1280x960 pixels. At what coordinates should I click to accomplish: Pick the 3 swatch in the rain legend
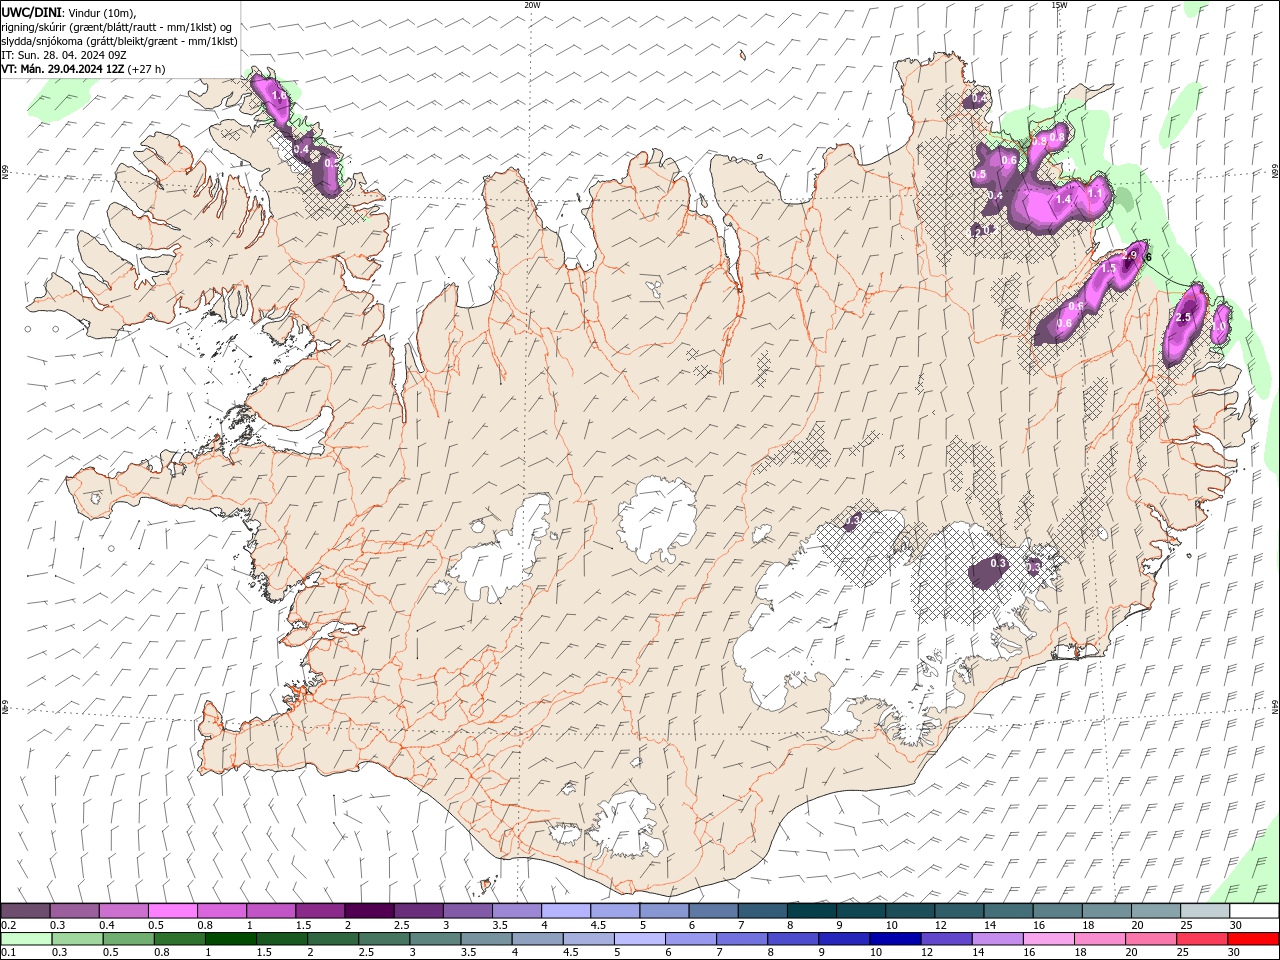(435, 939)
